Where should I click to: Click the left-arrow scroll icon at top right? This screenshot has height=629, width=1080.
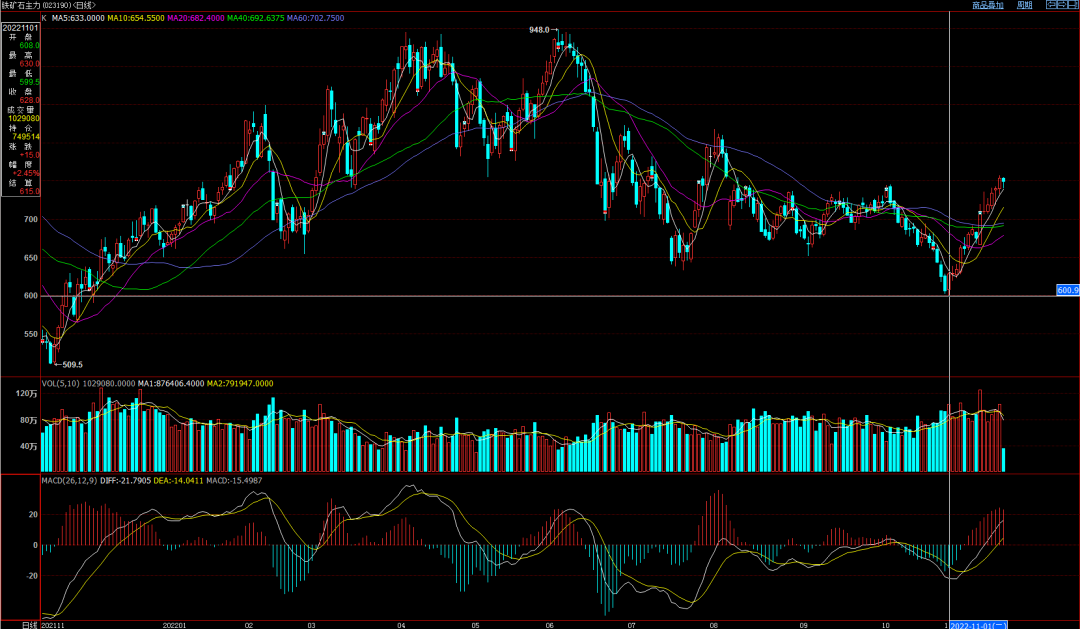[x=1049, y=5]
